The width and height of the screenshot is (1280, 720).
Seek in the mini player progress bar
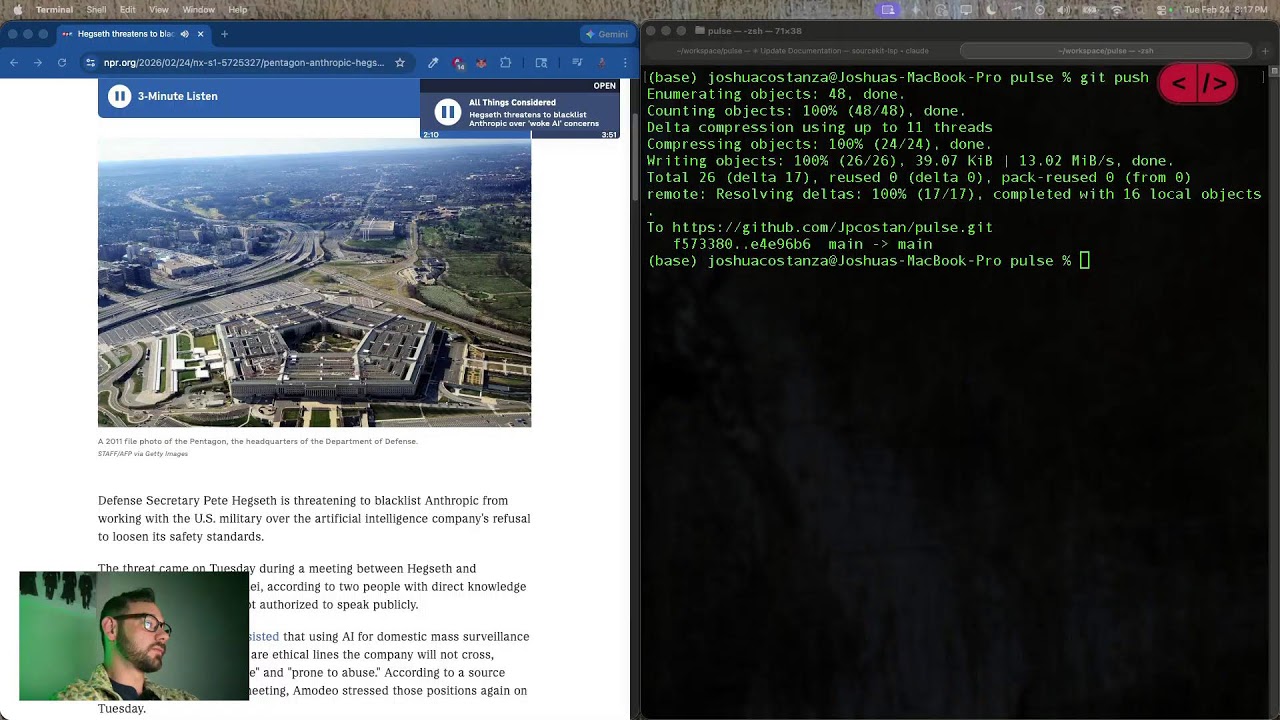pos(520,135)
